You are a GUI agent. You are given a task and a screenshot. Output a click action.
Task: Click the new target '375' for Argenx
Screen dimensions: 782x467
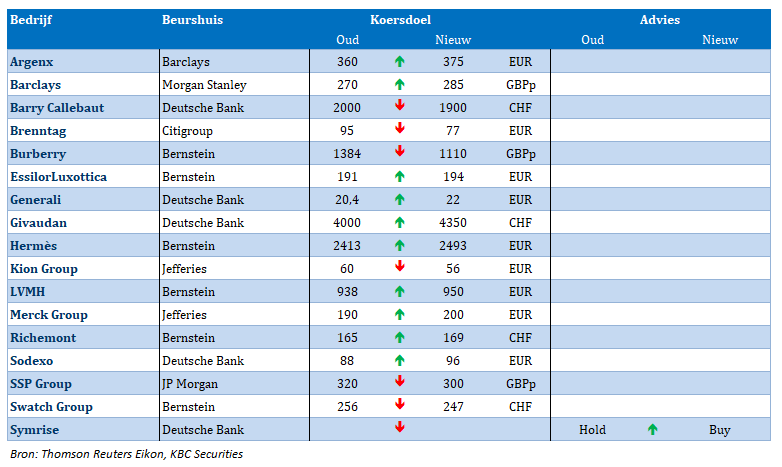[x=453, y=61]
